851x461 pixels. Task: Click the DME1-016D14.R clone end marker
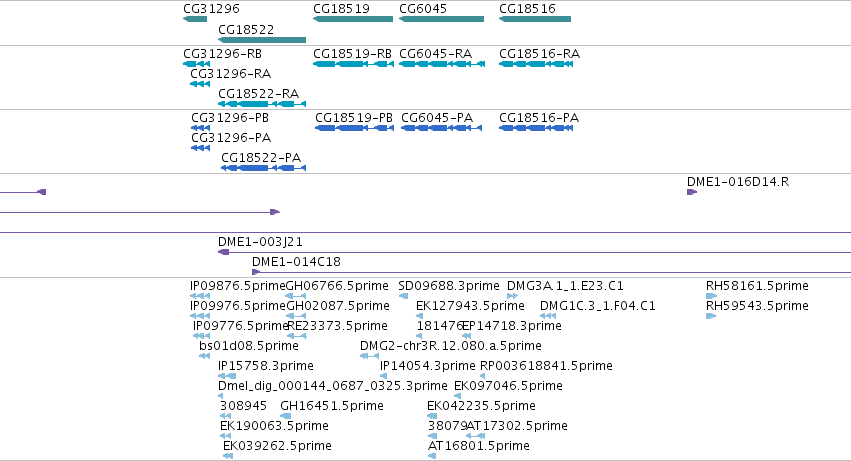point(692,192)
